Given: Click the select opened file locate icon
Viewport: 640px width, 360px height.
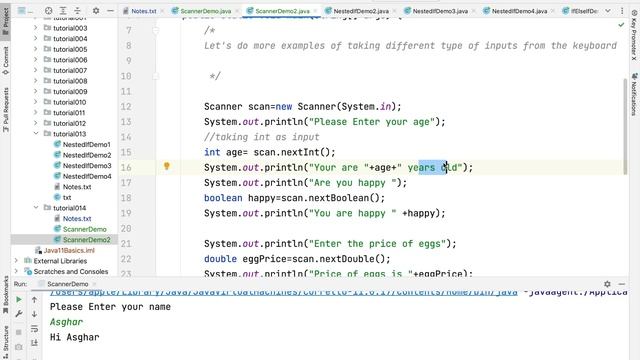Looking at the screenshot, I should (x=48, y=11).
